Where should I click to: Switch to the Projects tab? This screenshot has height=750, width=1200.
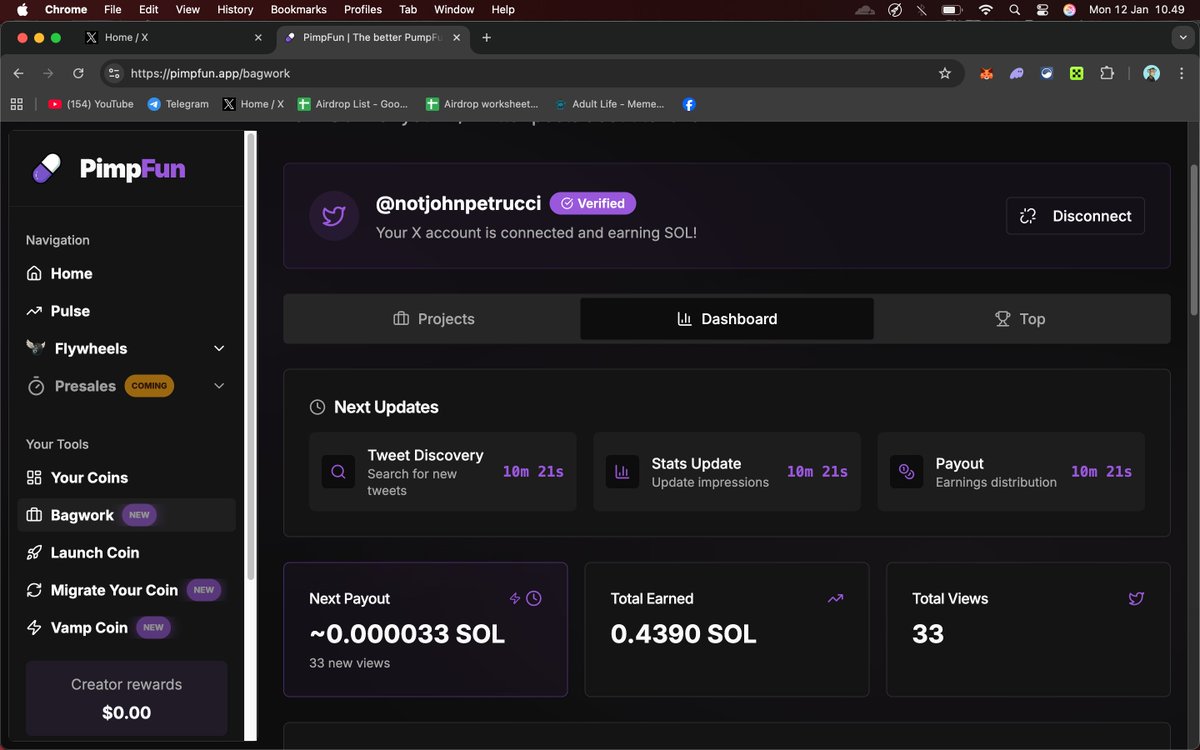pos(432,319)
